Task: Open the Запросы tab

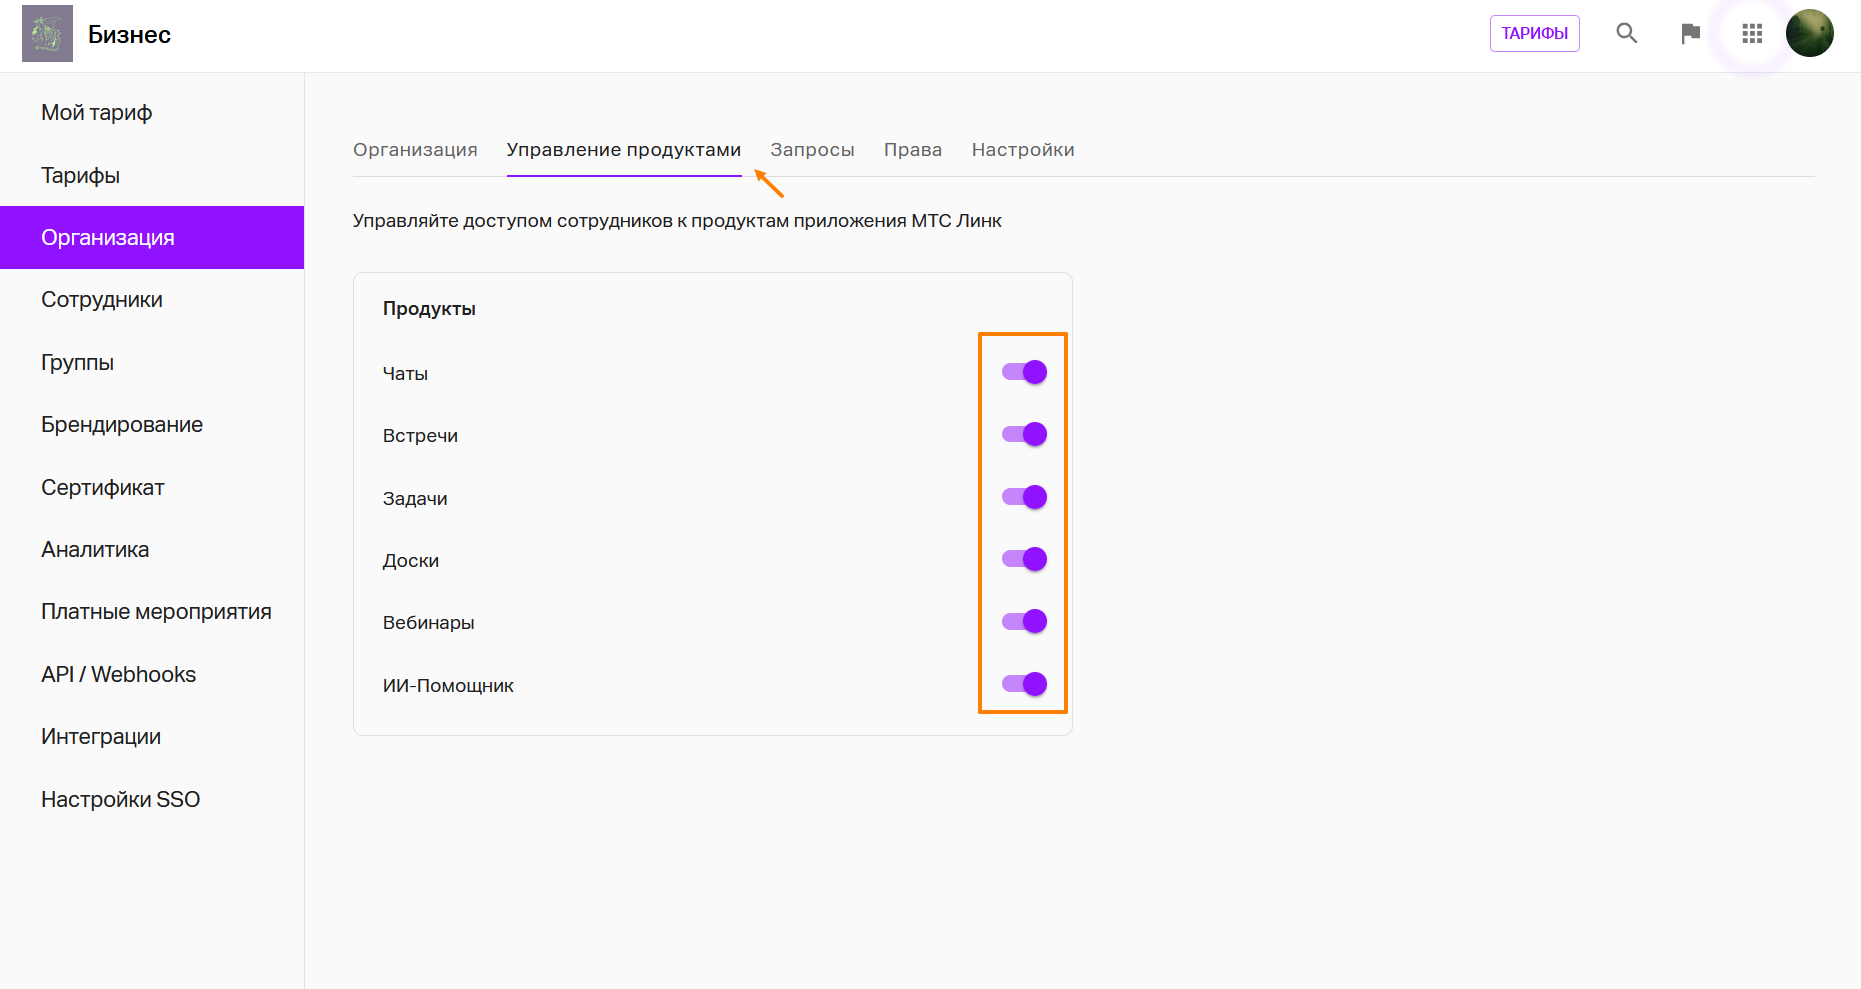Action: [812, 150]
